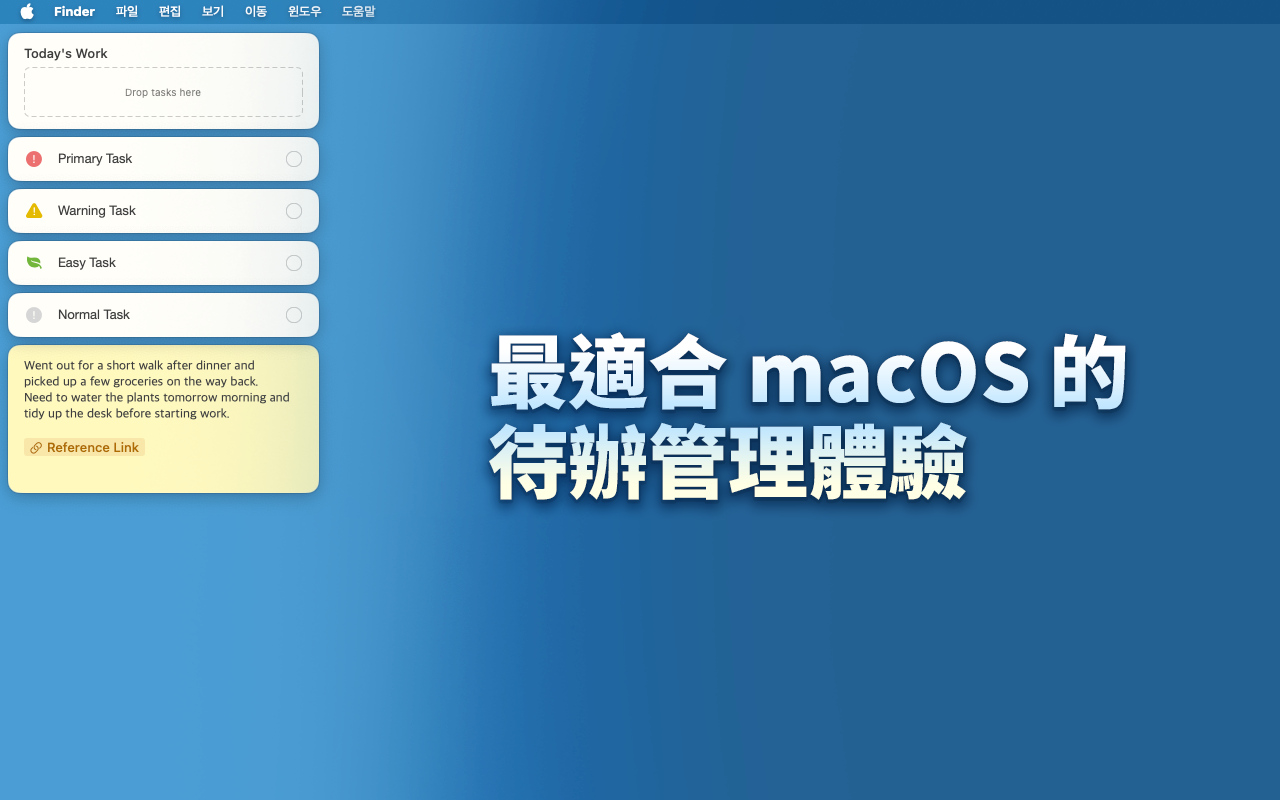The height and width of the screenshot is (800, 1280).
Task: Open the 도움말 menu
Action: pos(358,12)
